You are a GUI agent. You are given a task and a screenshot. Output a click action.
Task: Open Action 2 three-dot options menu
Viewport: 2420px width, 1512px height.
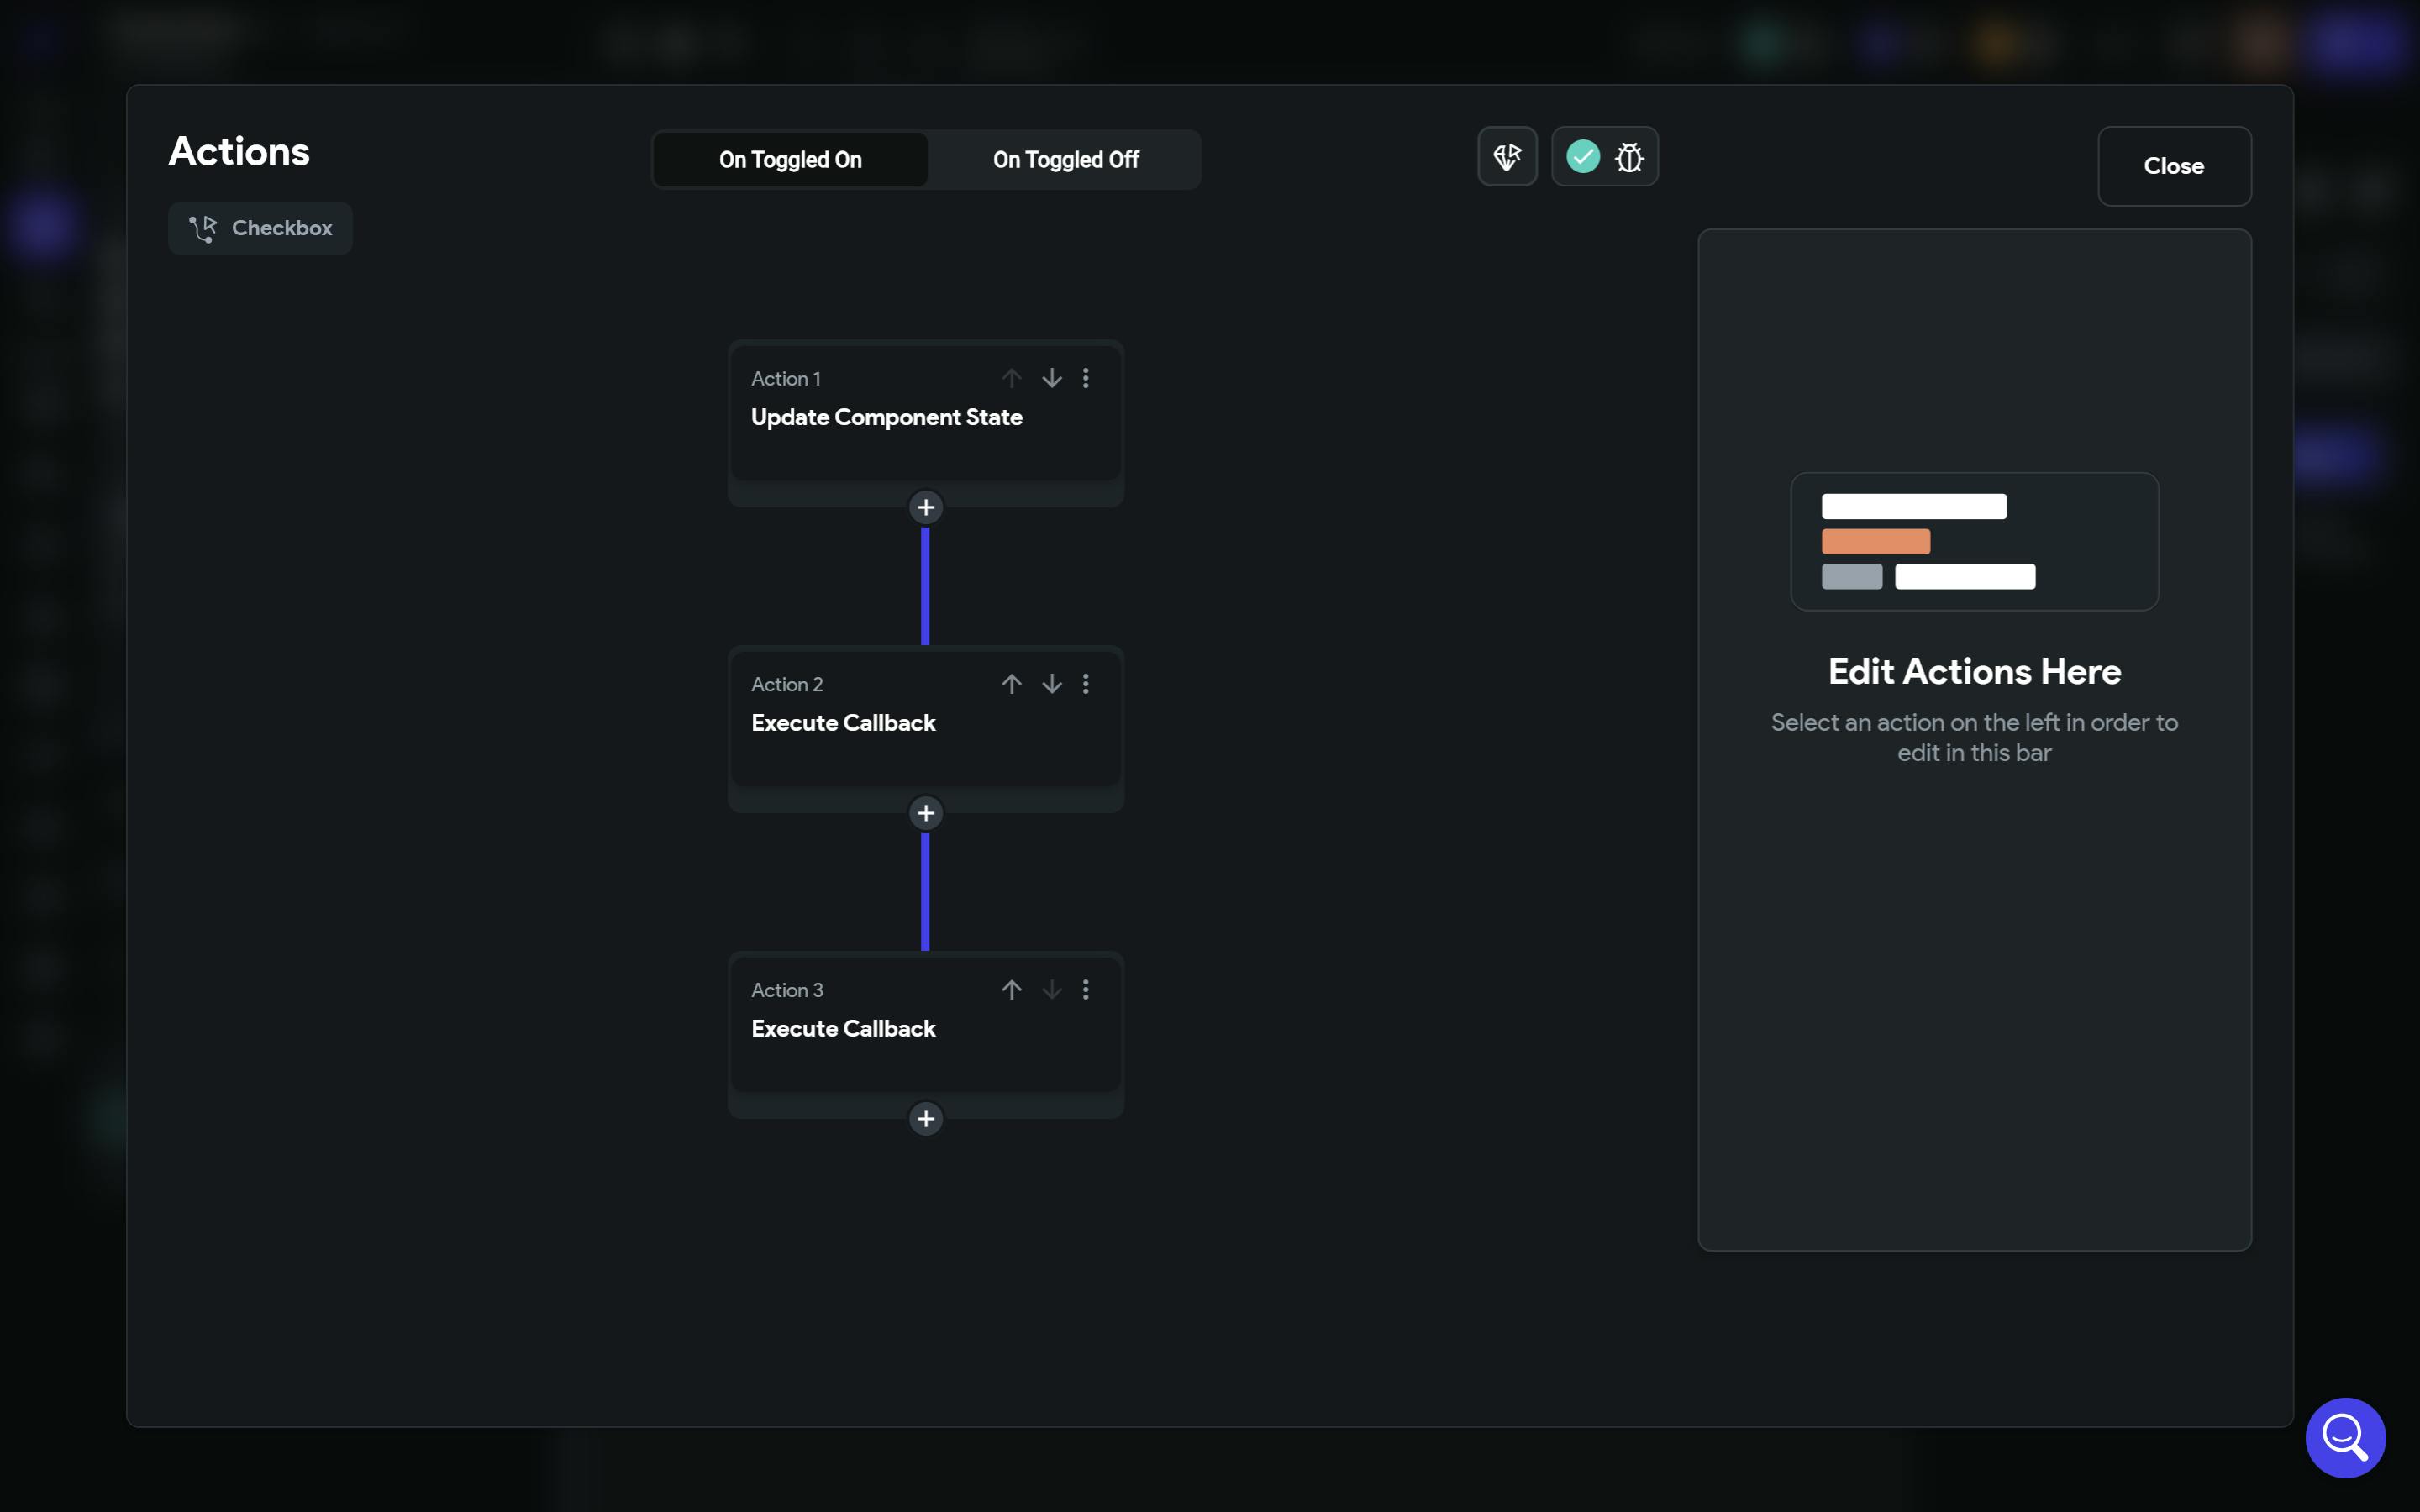click(x=1086, y=684)
